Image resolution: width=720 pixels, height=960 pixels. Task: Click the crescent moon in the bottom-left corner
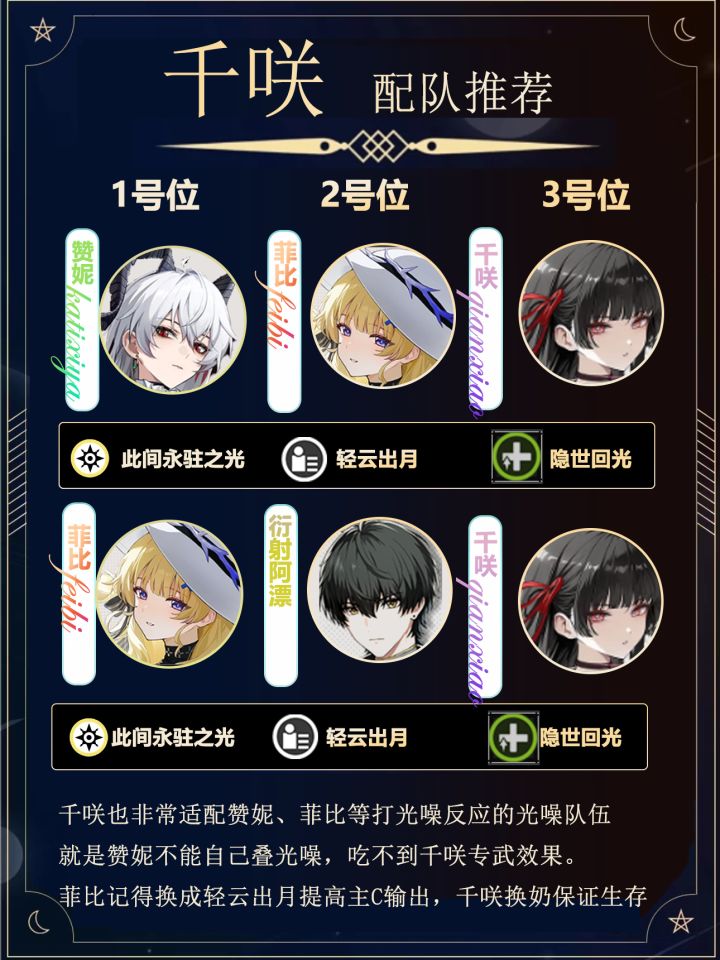point(38,922)
